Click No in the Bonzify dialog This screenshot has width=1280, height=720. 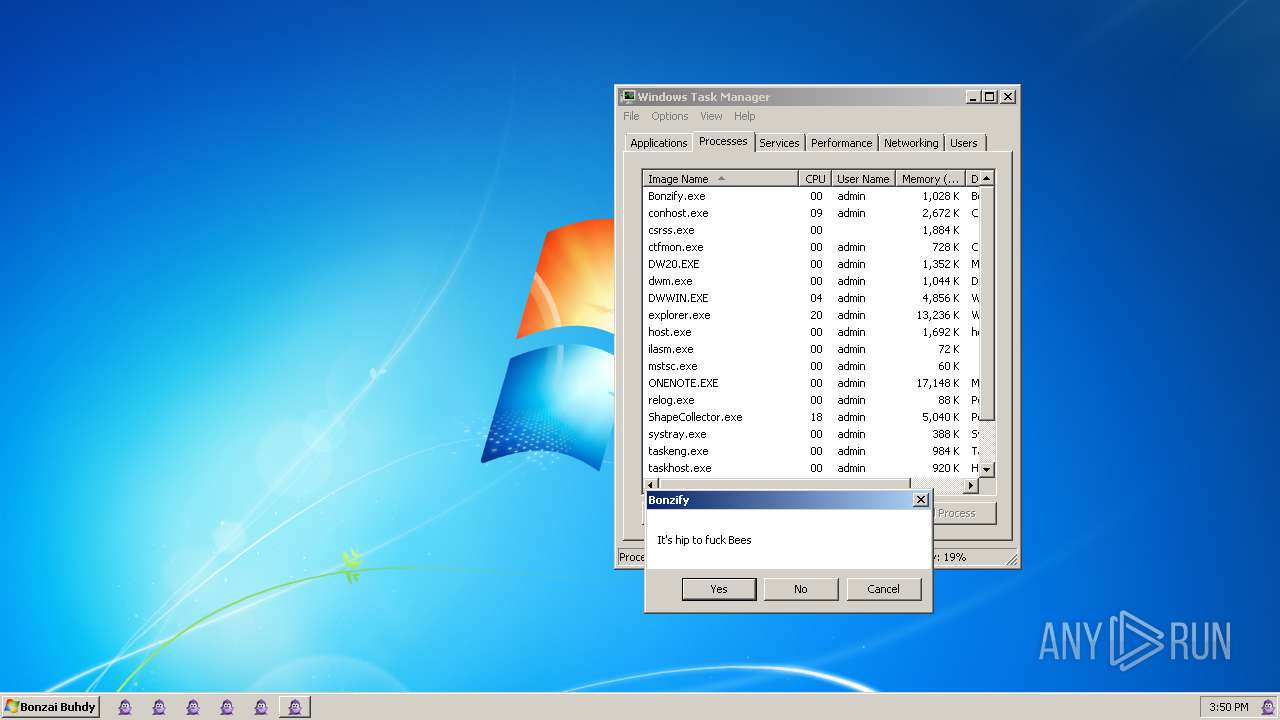tap(801, 589)
